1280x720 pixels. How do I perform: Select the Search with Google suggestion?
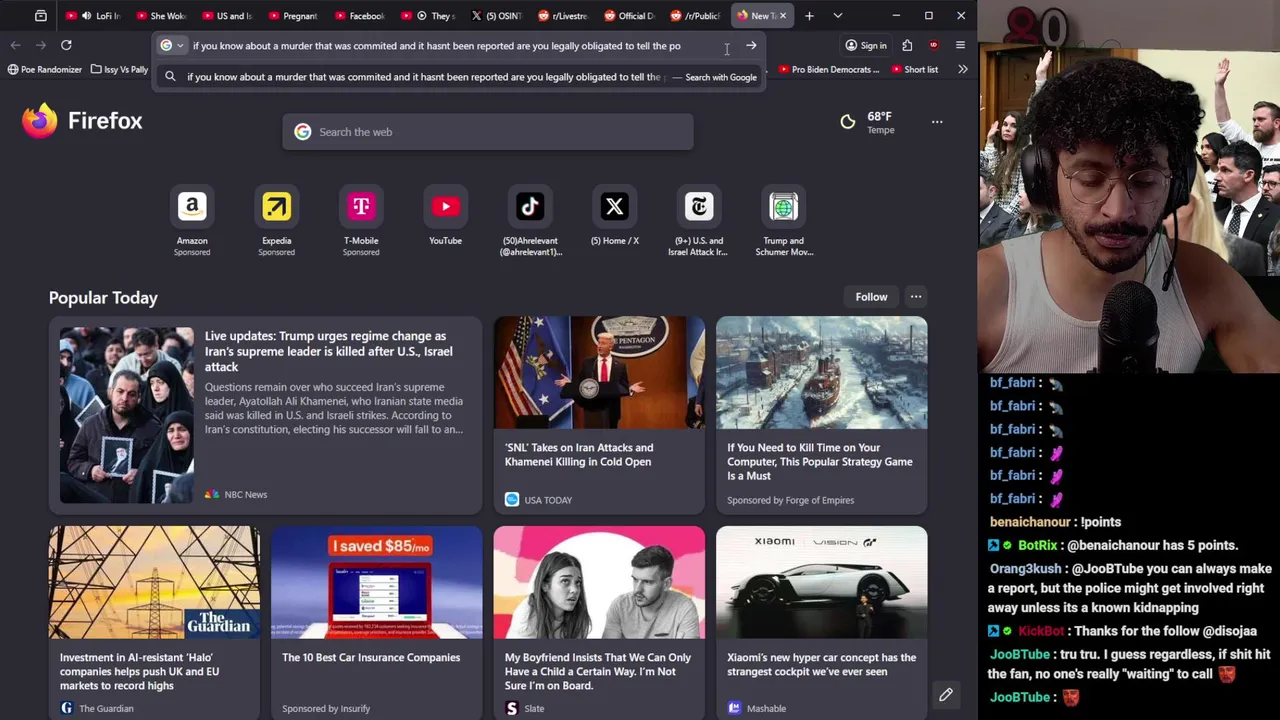(460, 77)
